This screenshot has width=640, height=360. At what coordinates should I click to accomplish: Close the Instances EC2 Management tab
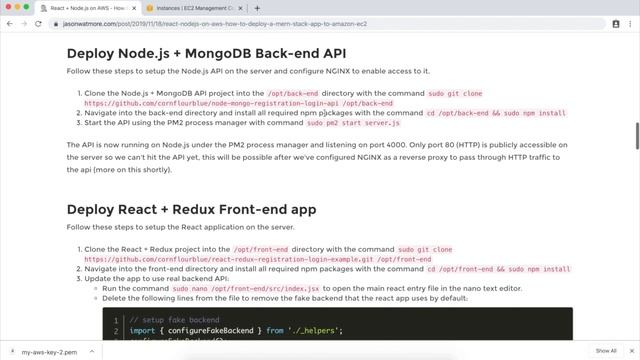pyautogui.click(x=240, y=8)
